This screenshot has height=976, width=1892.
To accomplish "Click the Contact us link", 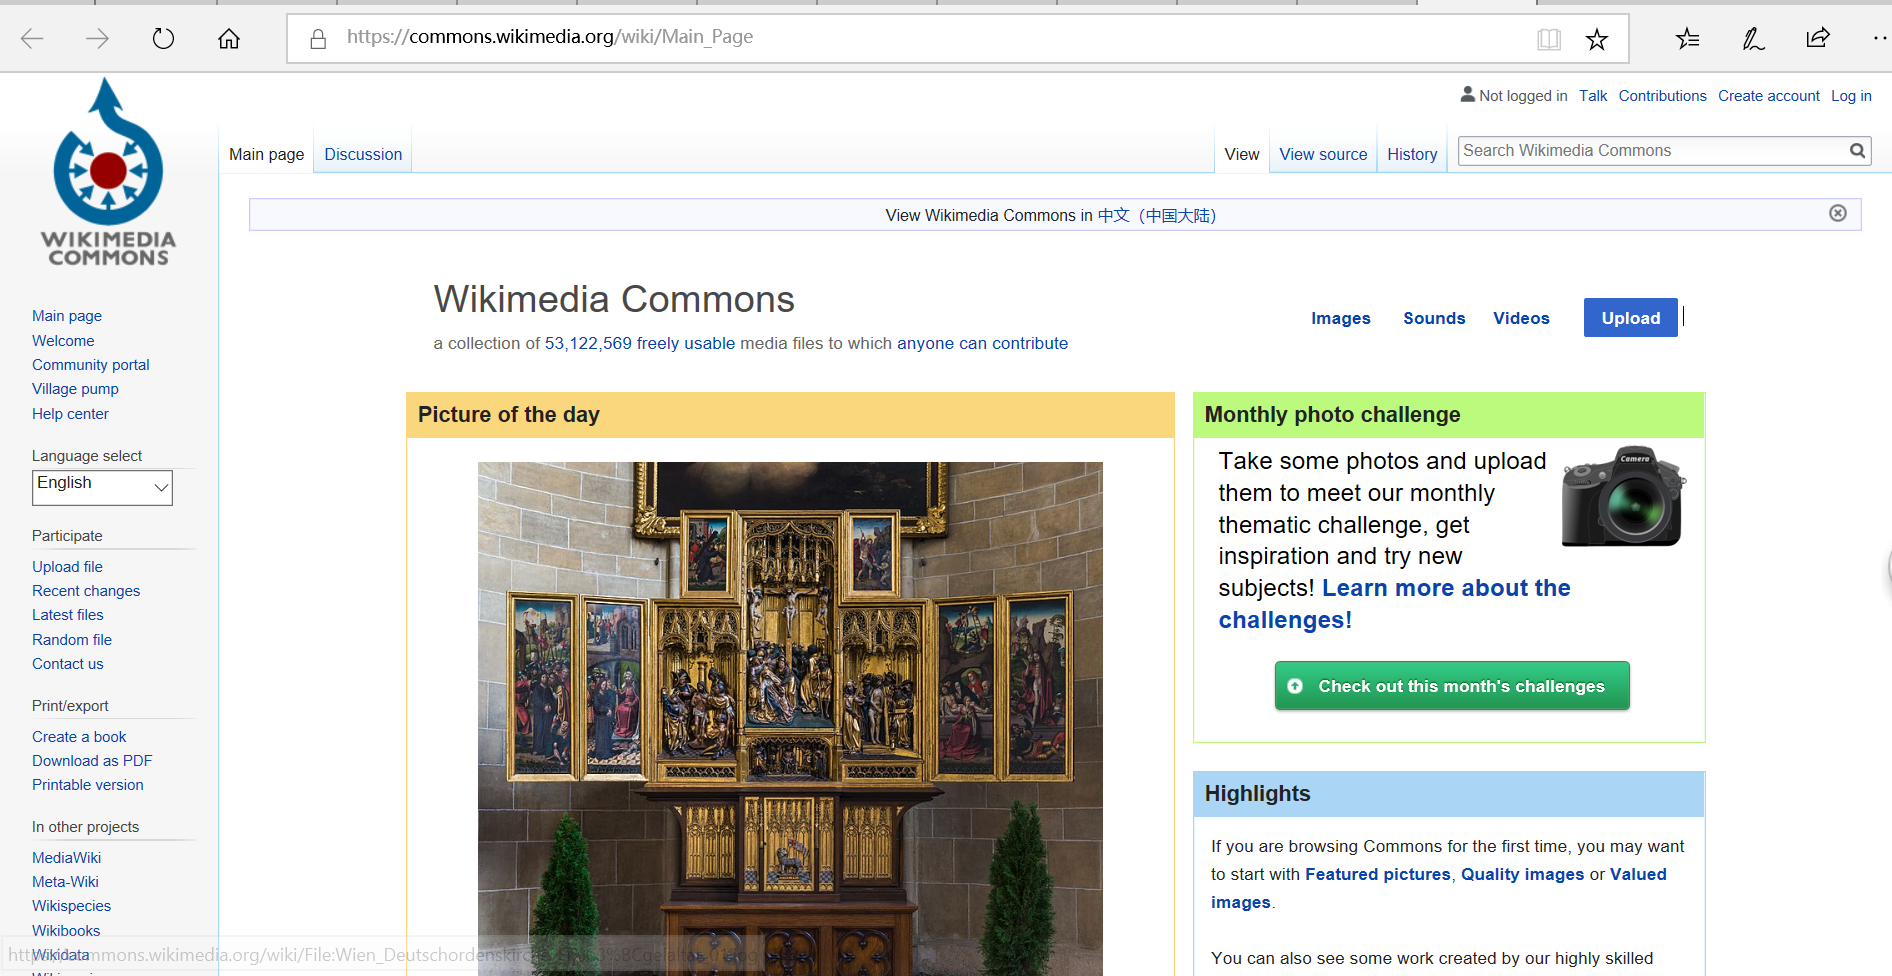I will click(x=68, y=664).
